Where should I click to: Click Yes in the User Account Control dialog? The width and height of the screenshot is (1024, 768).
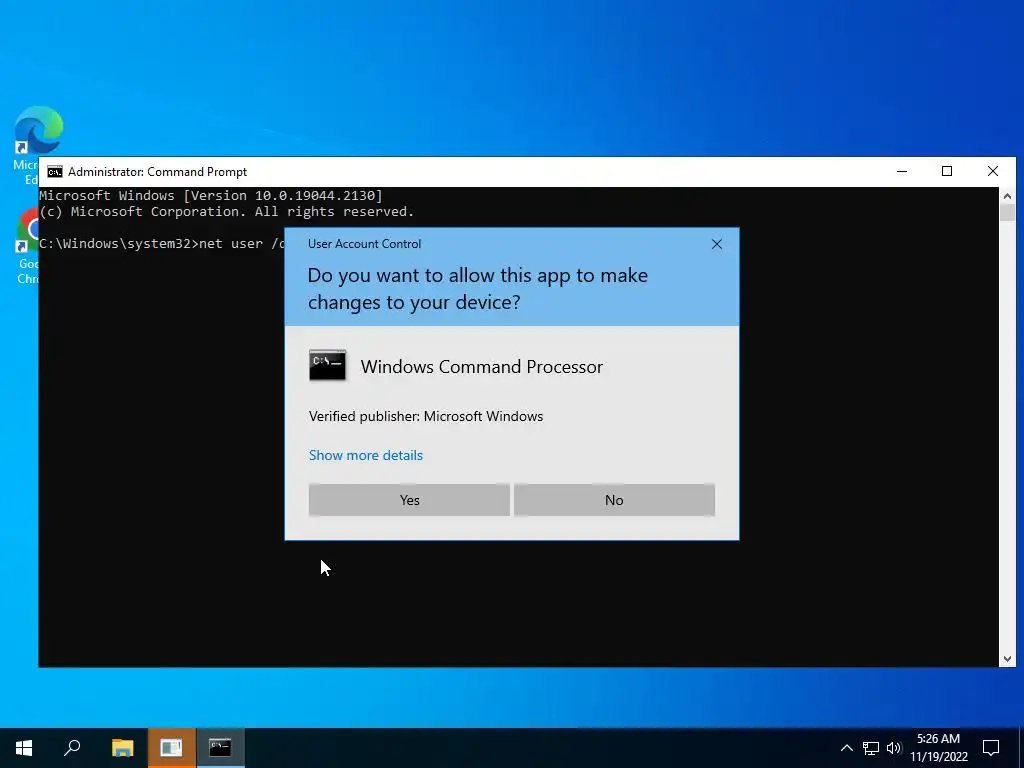coord(409,500)
